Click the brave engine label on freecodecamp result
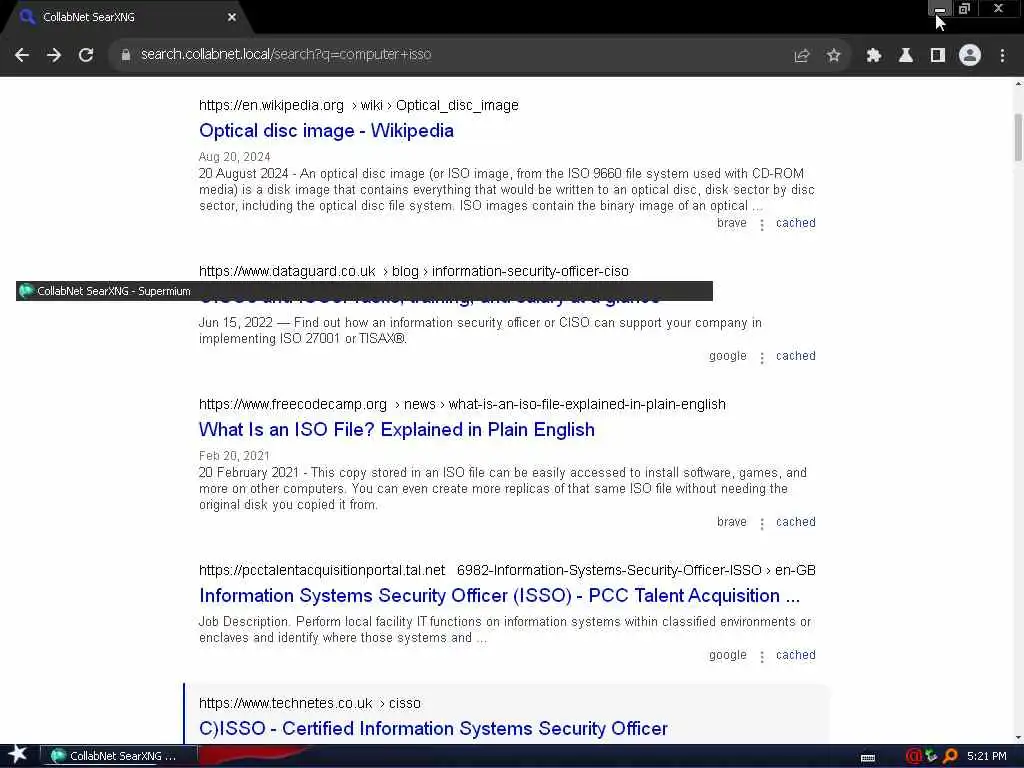Image resolution: width=1024 pixels, height=768 pixels. pos(731,522)
